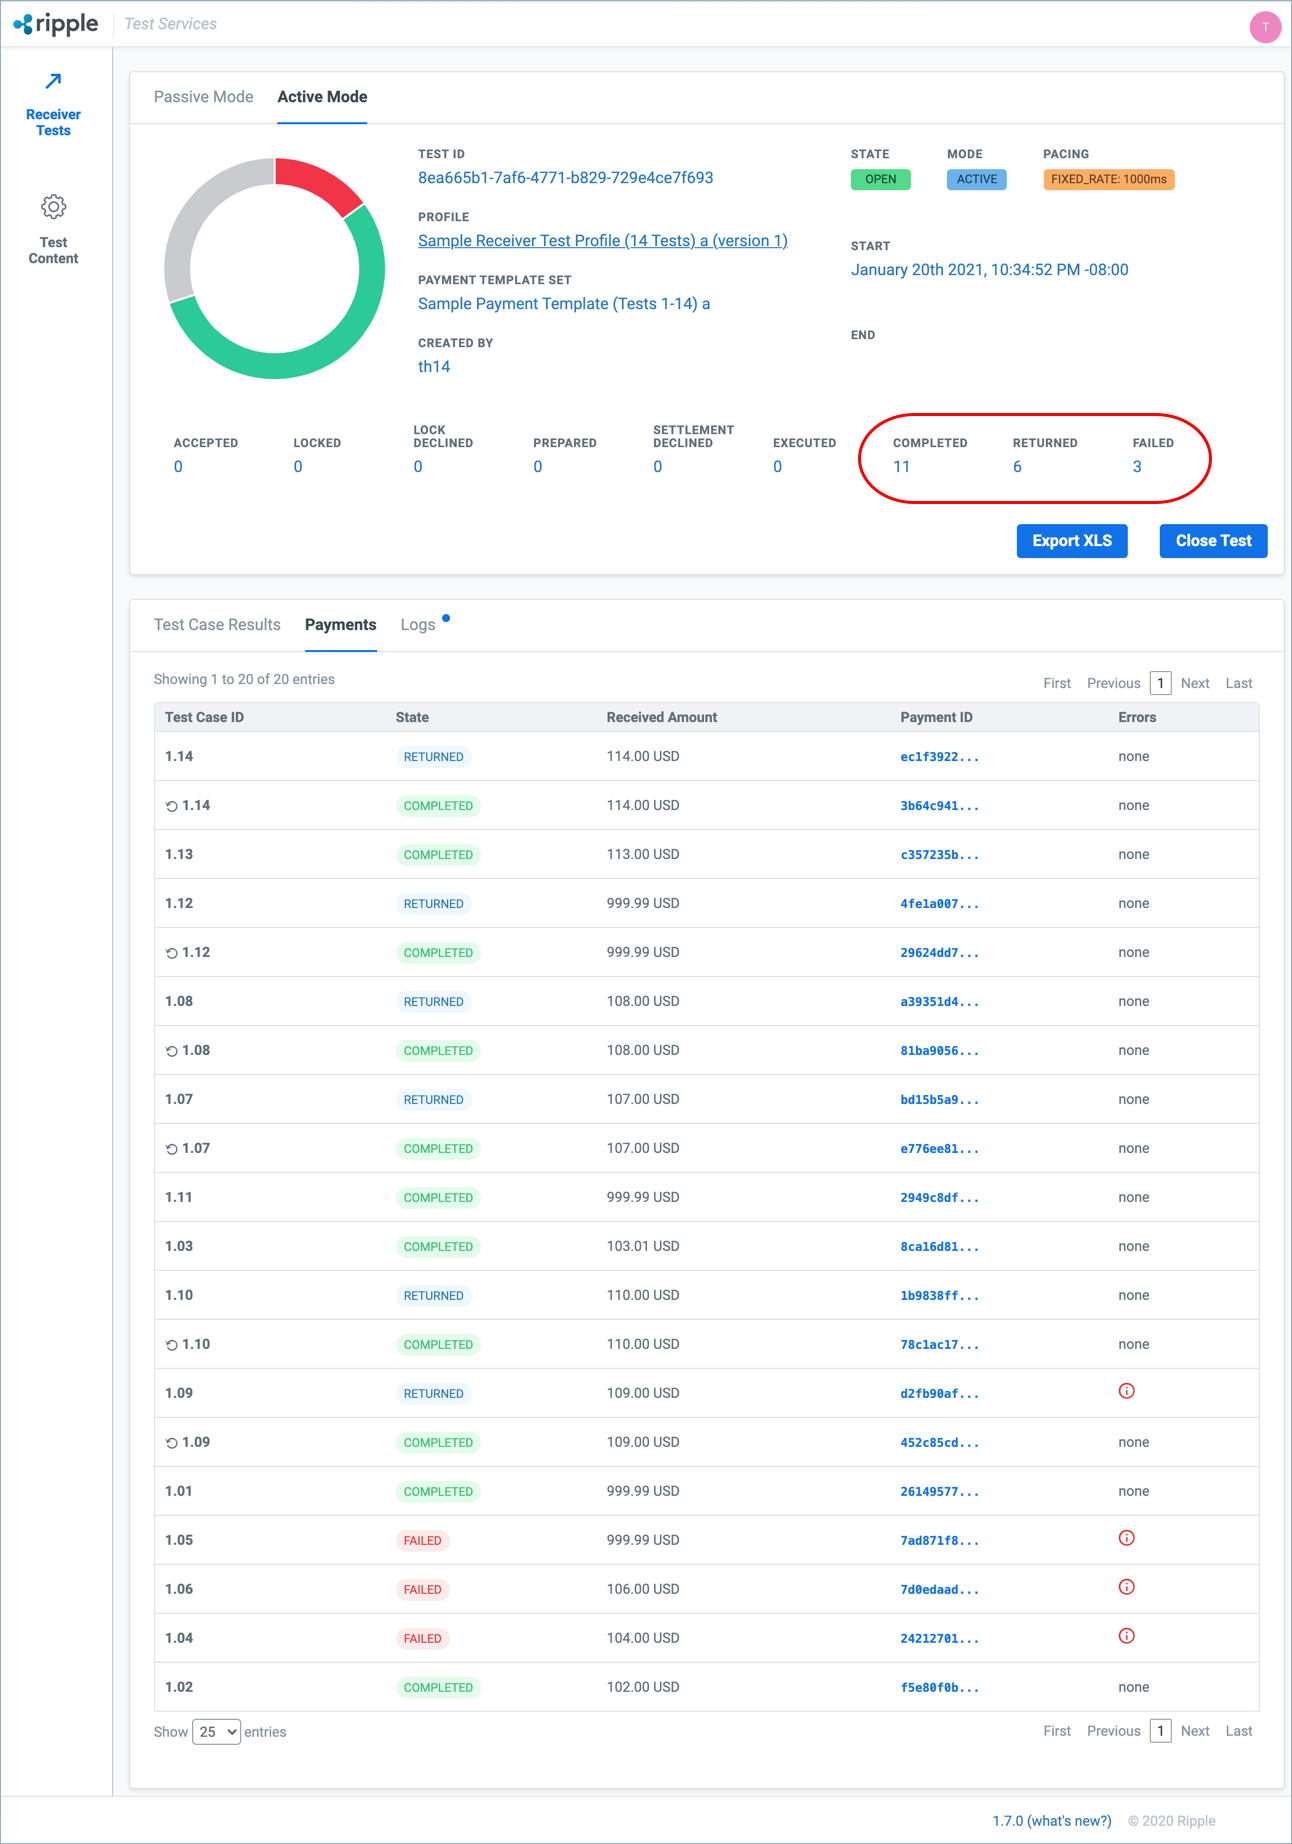The image size is (1292, 1844).
Task: Open the what's new version link
Action: click(x=1051, y=1821)
